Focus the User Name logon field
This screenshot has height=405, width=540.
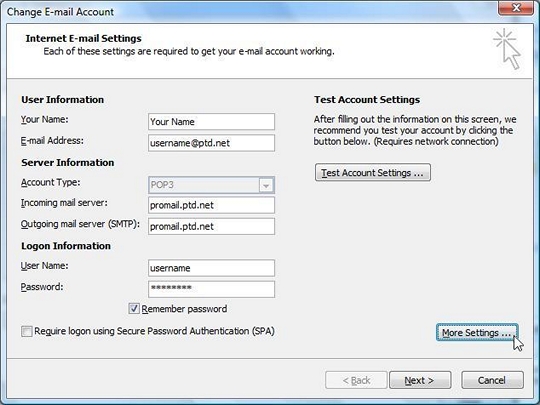pos(211,268)
